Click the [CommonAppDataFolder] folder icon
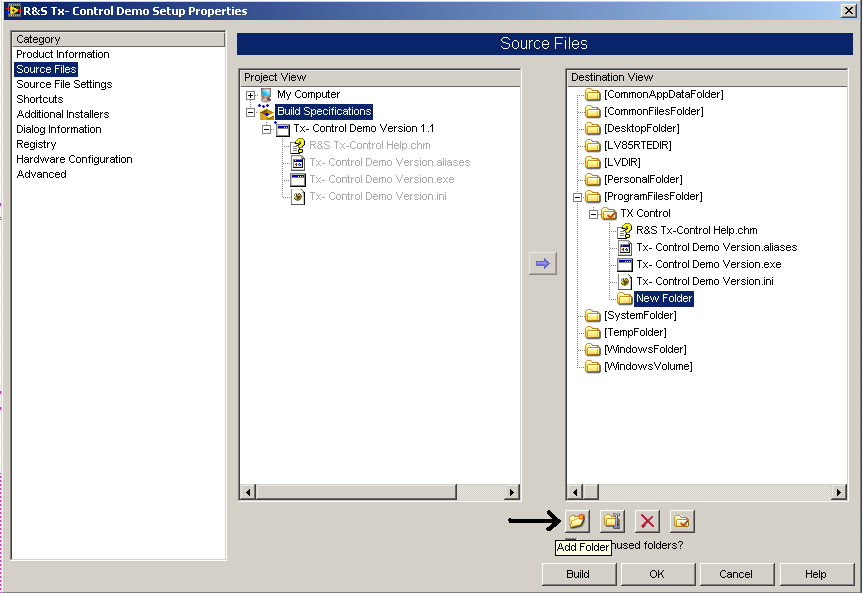The image size is (863, 593). click(593, 95)
